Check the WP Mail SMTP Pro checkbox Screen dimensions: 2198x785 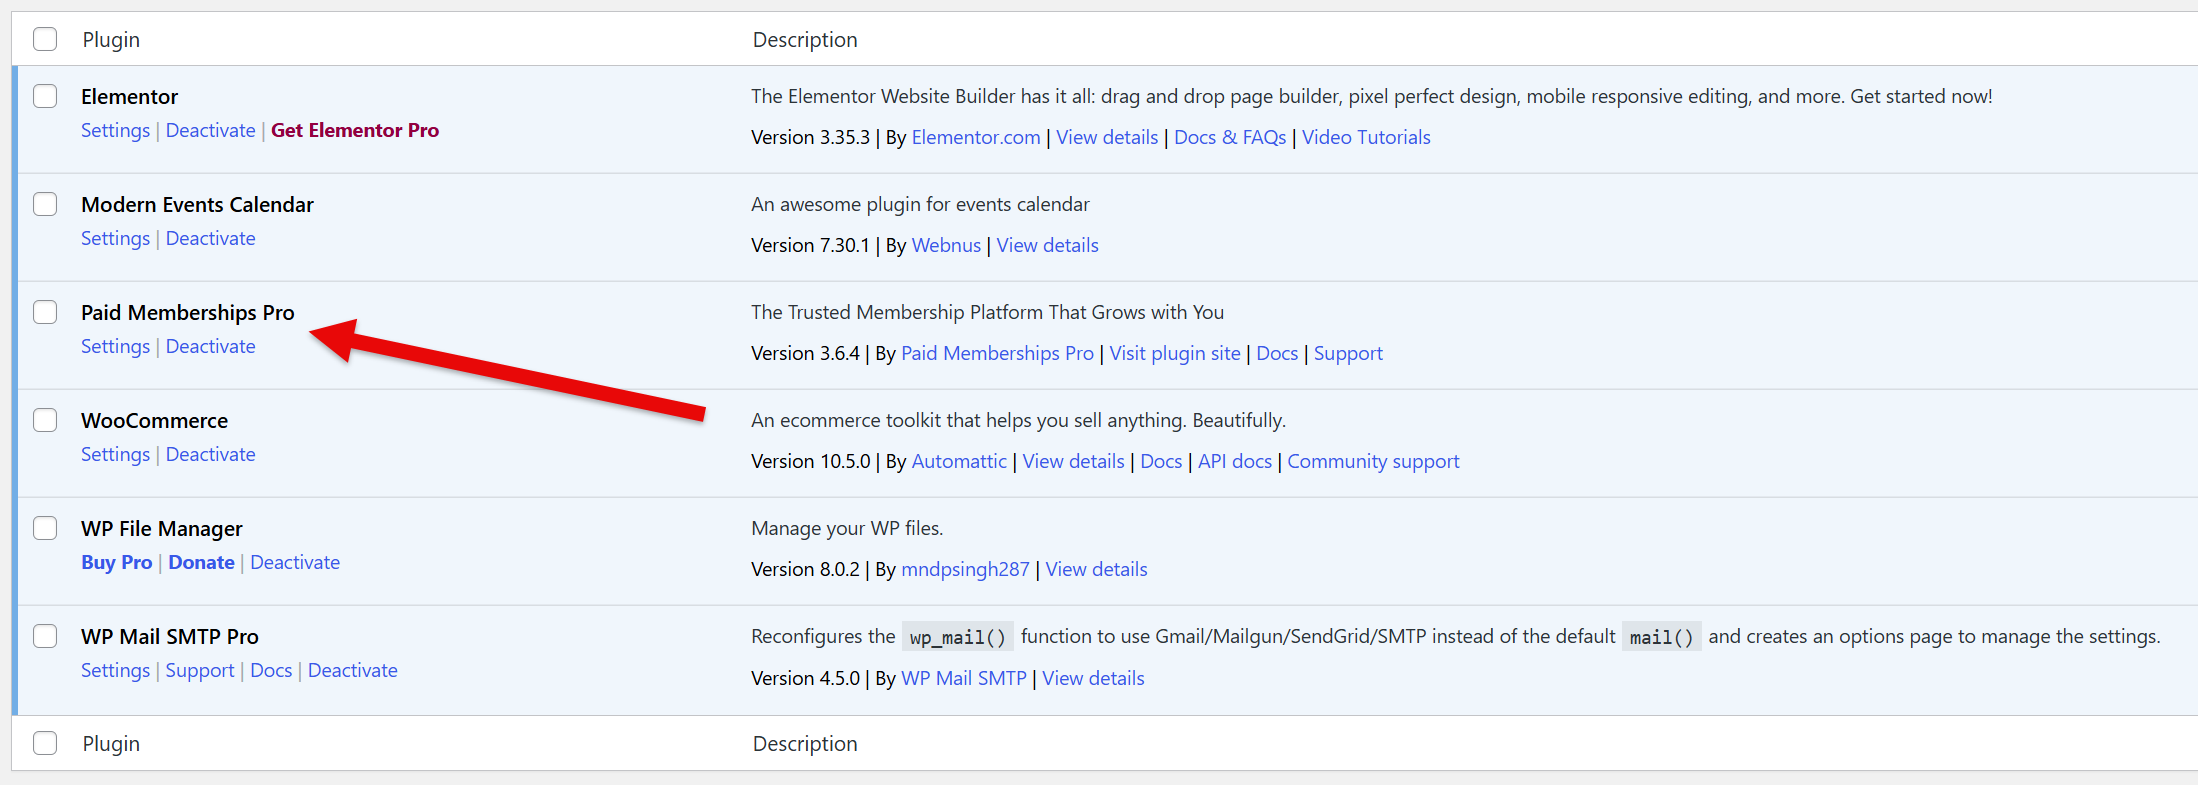tap(45, 636)
